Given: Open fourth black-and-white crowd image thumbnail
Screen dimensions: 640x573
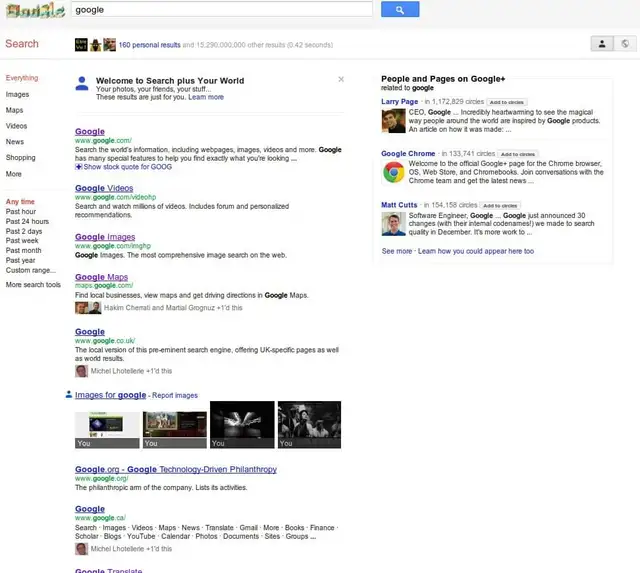Looking at the screenshot, I should pyautogui.click(x=309, y=425).
